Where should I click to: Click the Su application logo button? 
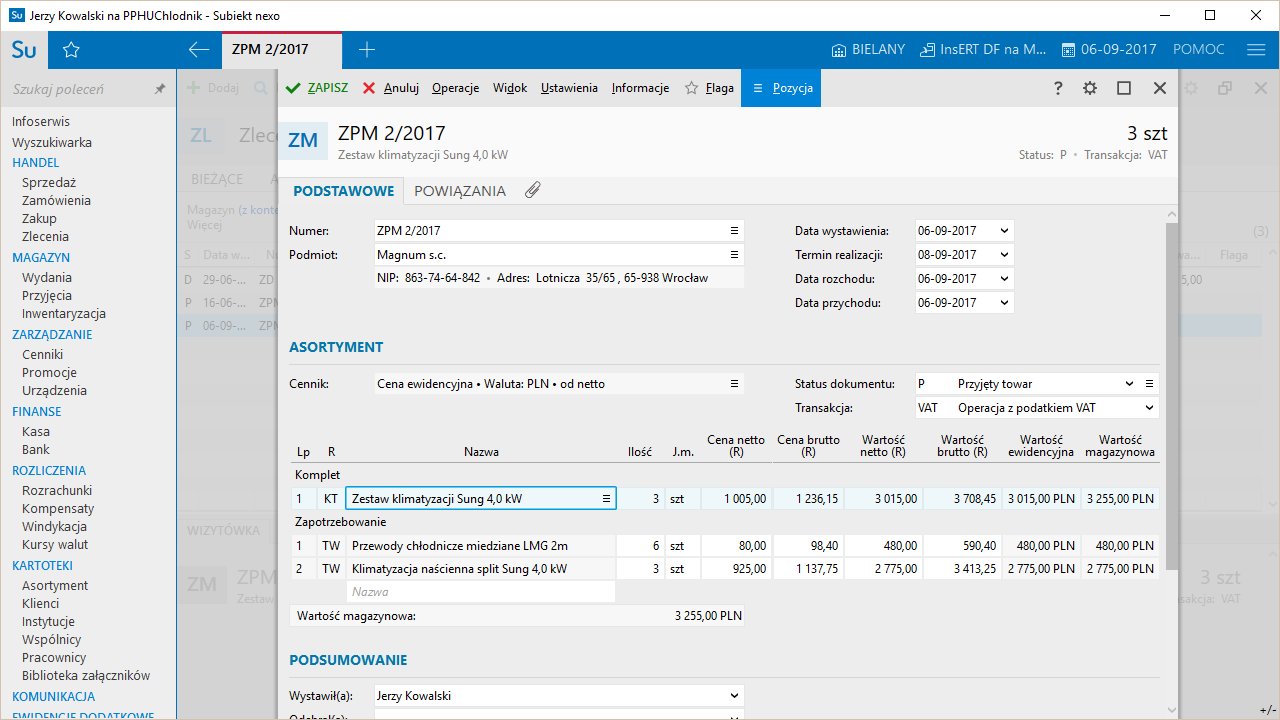24,50
